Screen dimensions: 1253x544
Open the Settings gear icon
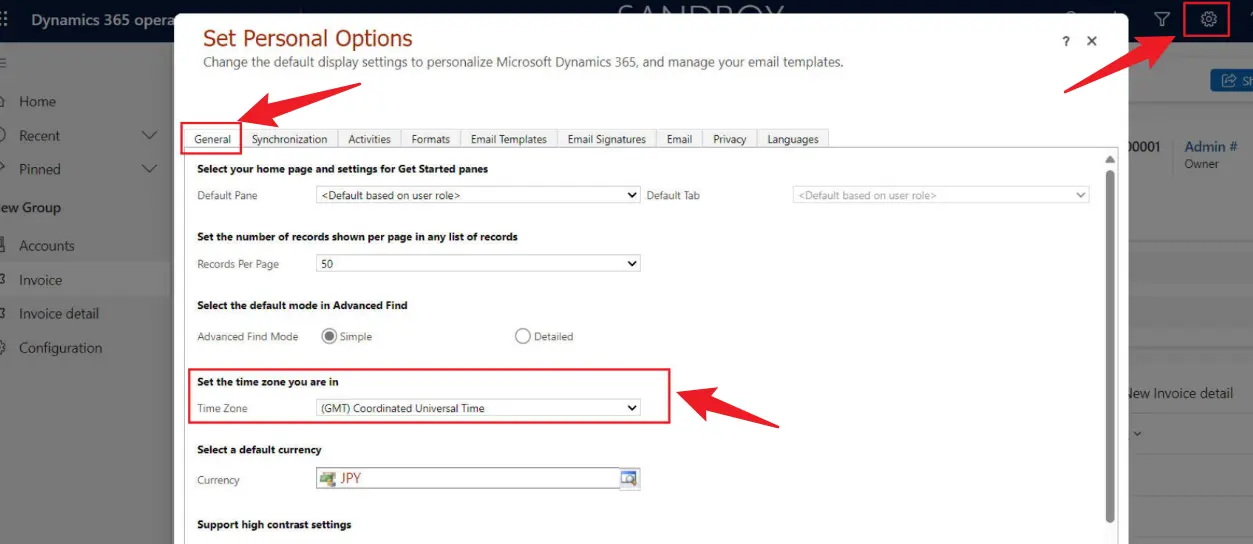click(x=1208, y=19)
